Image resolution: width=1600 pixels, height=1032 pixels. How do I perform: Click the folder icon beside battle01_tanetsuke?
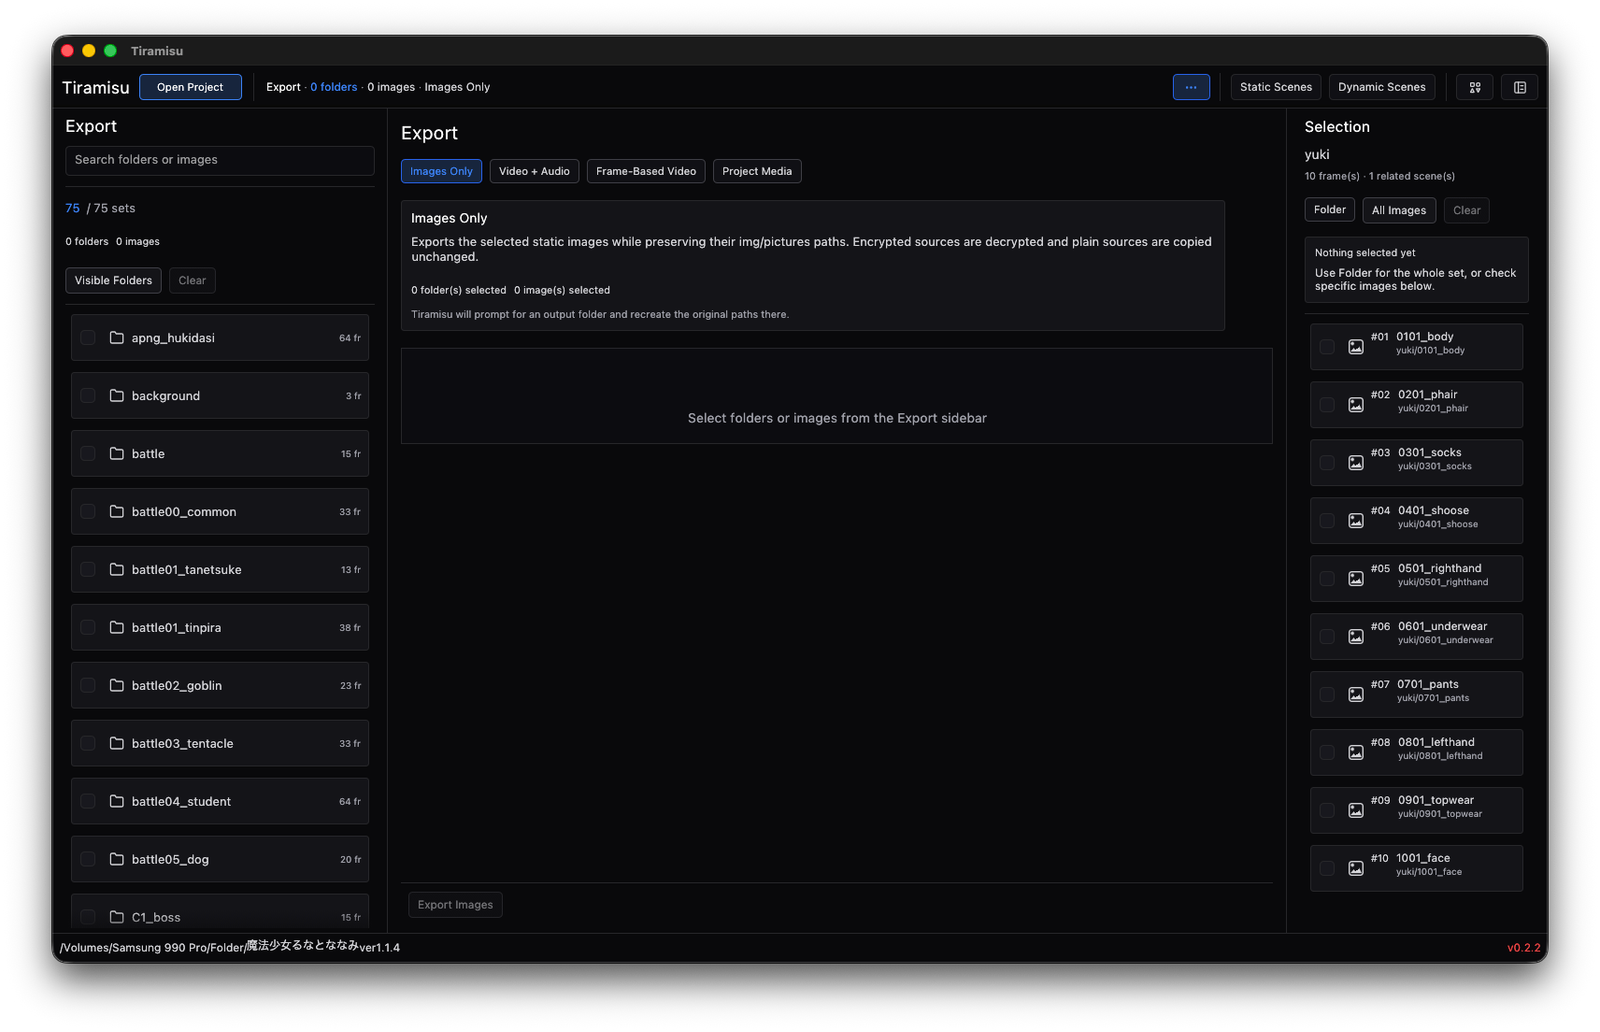(x=117, y=570)
